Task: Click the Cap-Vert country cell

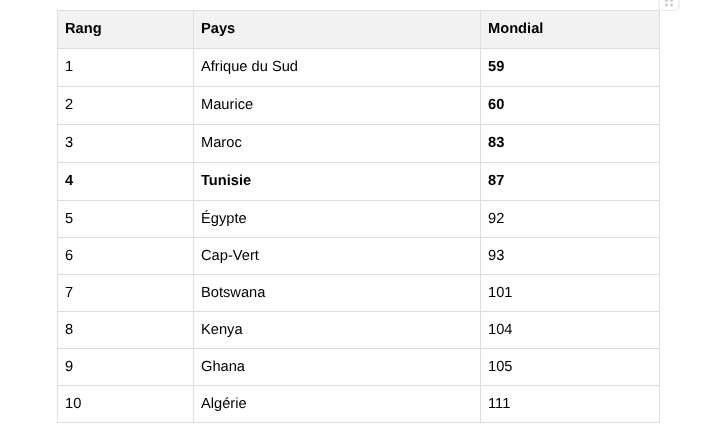Action: pyautogui.click(x=230, y=256)
